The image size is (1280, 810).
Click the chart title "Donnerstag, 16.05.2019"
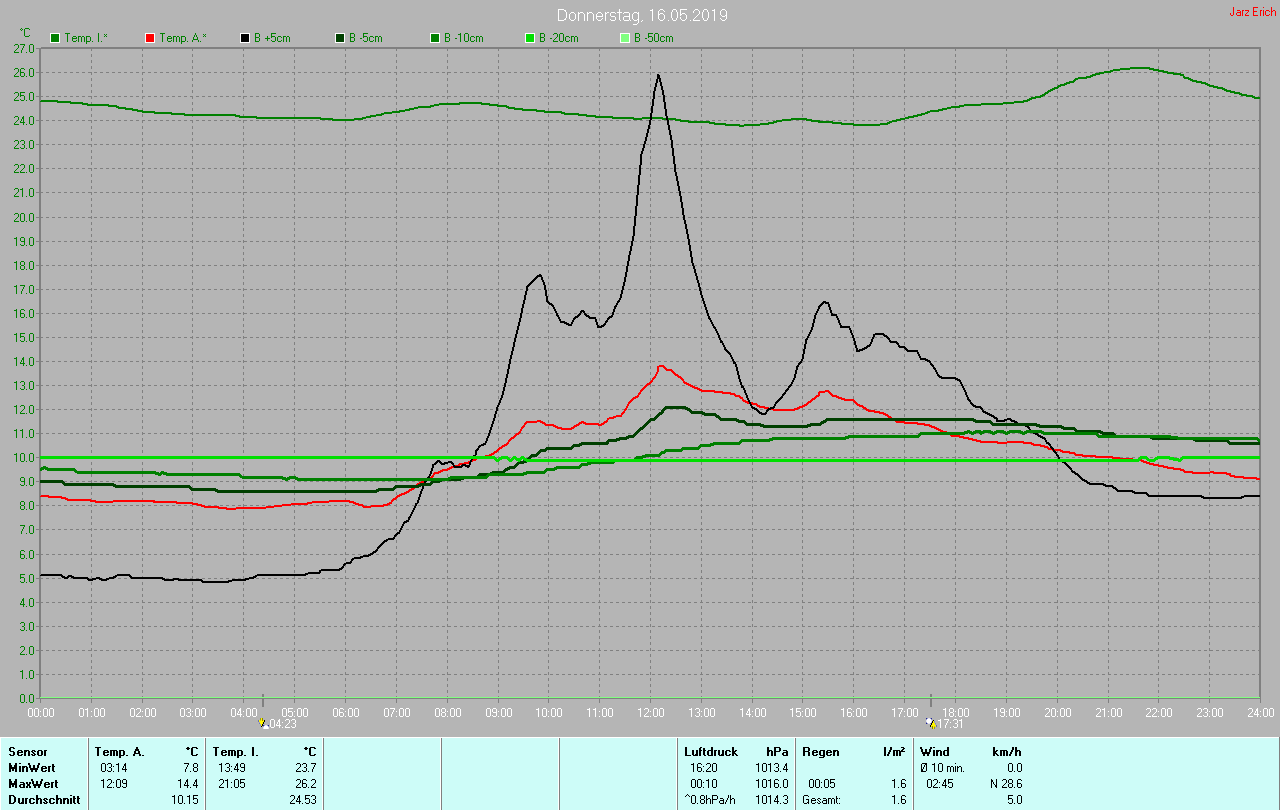coord(642,15)
